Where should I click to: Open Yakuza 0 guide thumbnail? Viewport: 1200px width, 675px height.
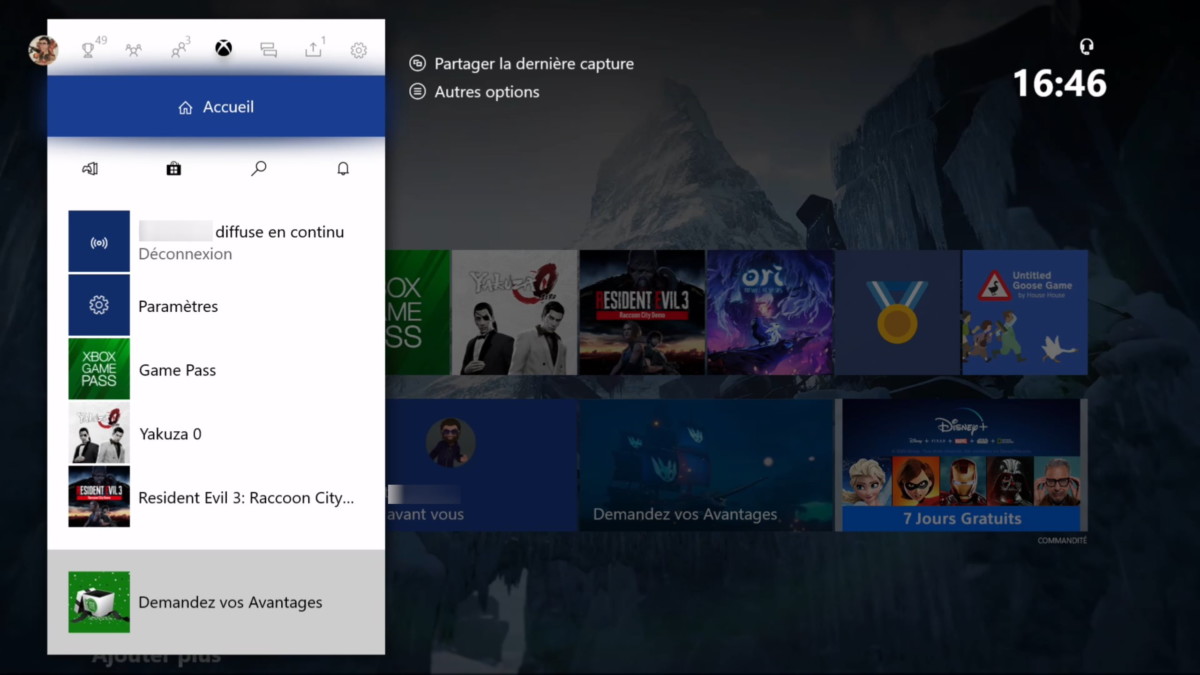[x=99, y=433]
